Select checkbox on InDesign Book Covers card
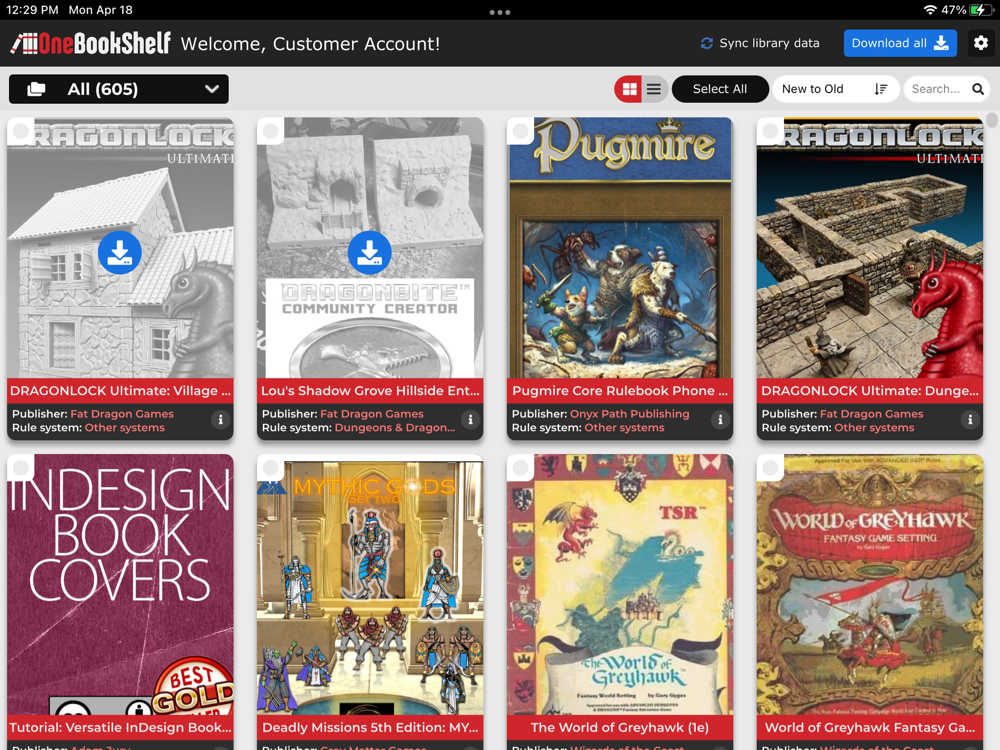The width and height of the screenshot is (1000, 750). 20,467
